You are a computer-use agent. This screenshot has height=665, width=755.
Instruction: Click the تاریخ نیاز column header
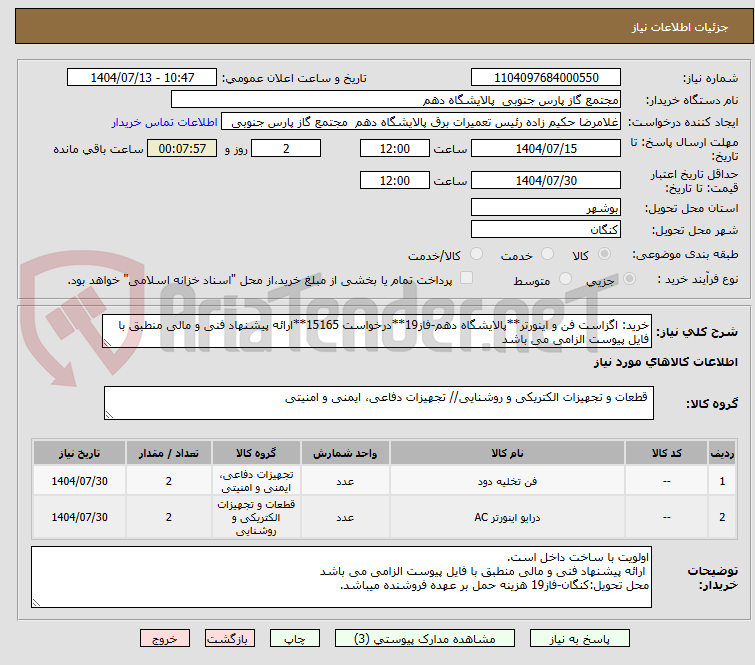click(79, 453)
